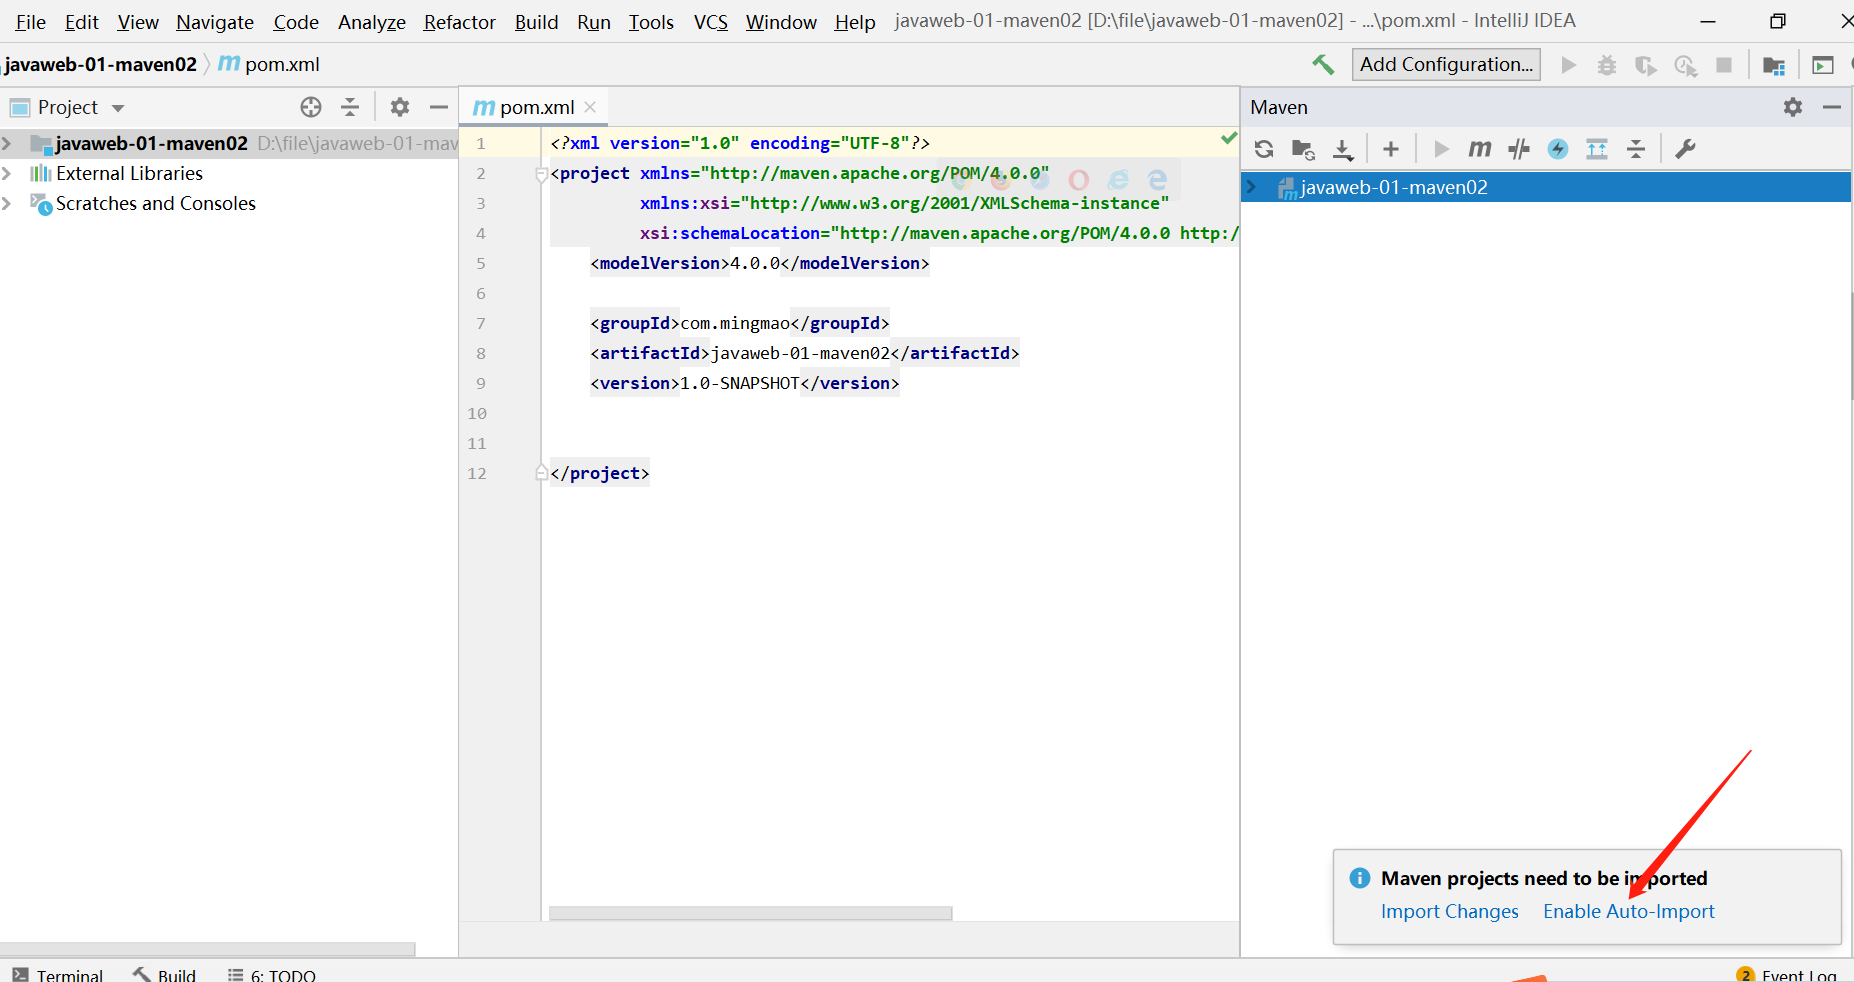This screenshot has height=982, width=1854.
Task: Click the Project panel horizontal scrollbar
Action: (207, 948)
